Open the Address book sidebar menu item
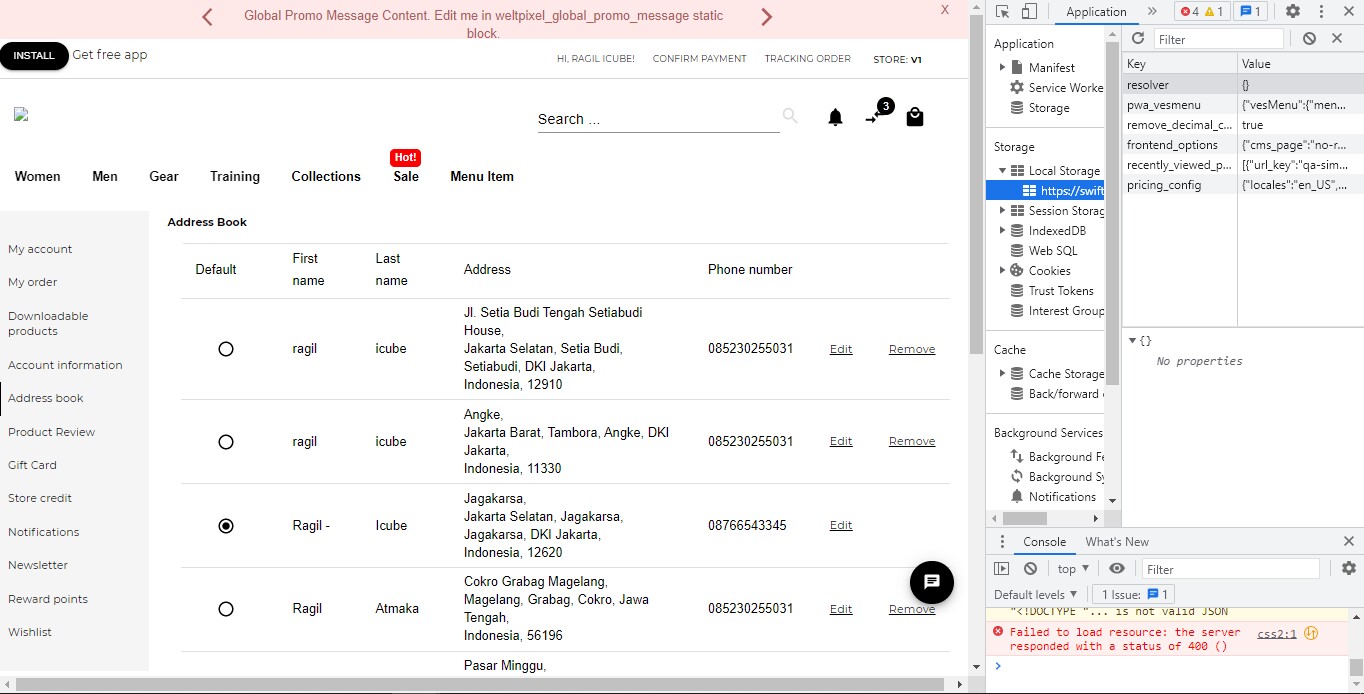Image resolution: width=1364 pixels, height=694 pixels. (46, 398)
